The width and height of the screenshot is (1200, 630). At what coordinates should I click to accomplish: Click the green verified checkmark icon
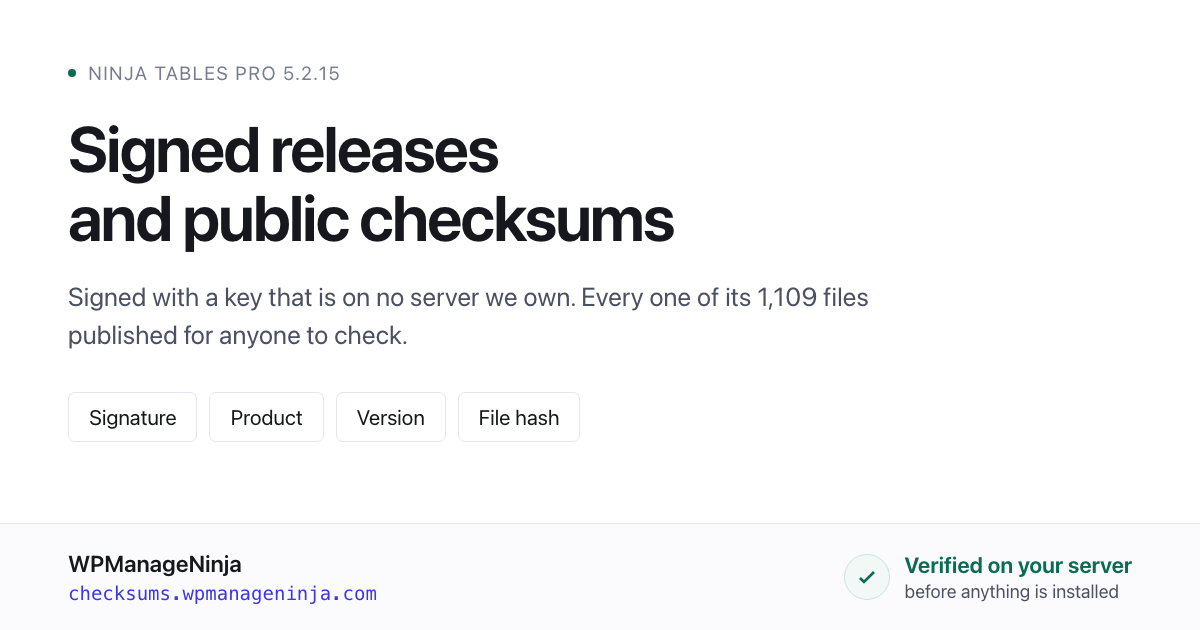(x=867, y=577)
